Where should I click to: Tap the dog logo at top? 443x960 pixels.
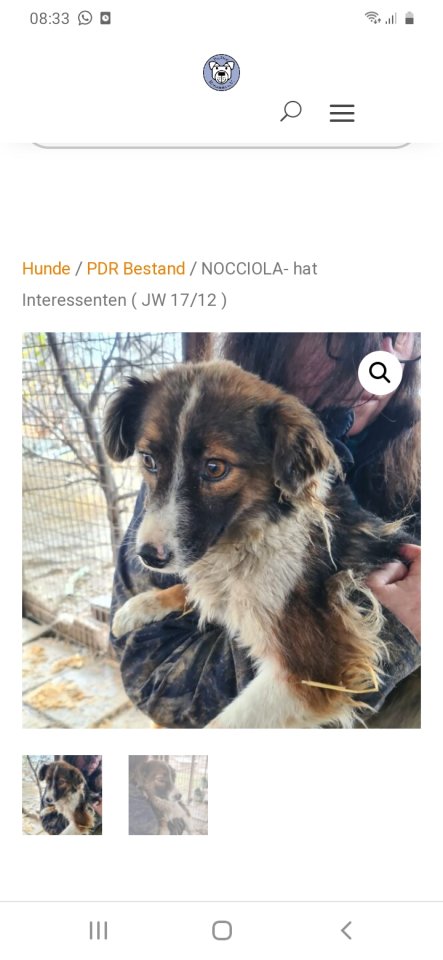(222, 72)
